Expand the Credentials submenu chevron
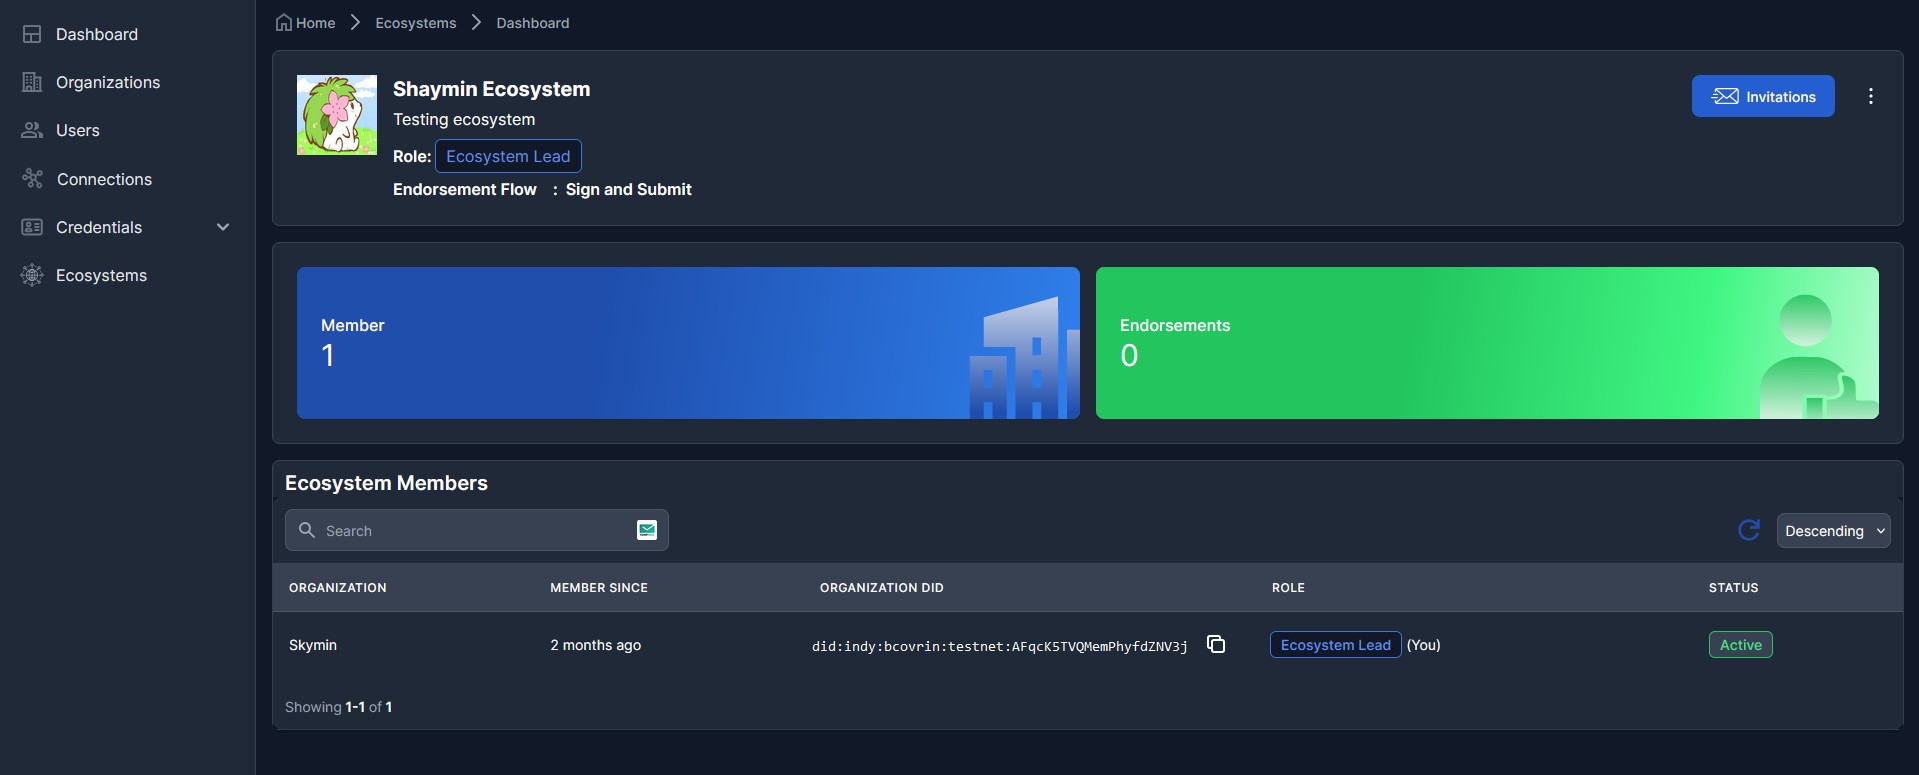The height and width of the screenshot is (775, 1919). click(223, 227)
